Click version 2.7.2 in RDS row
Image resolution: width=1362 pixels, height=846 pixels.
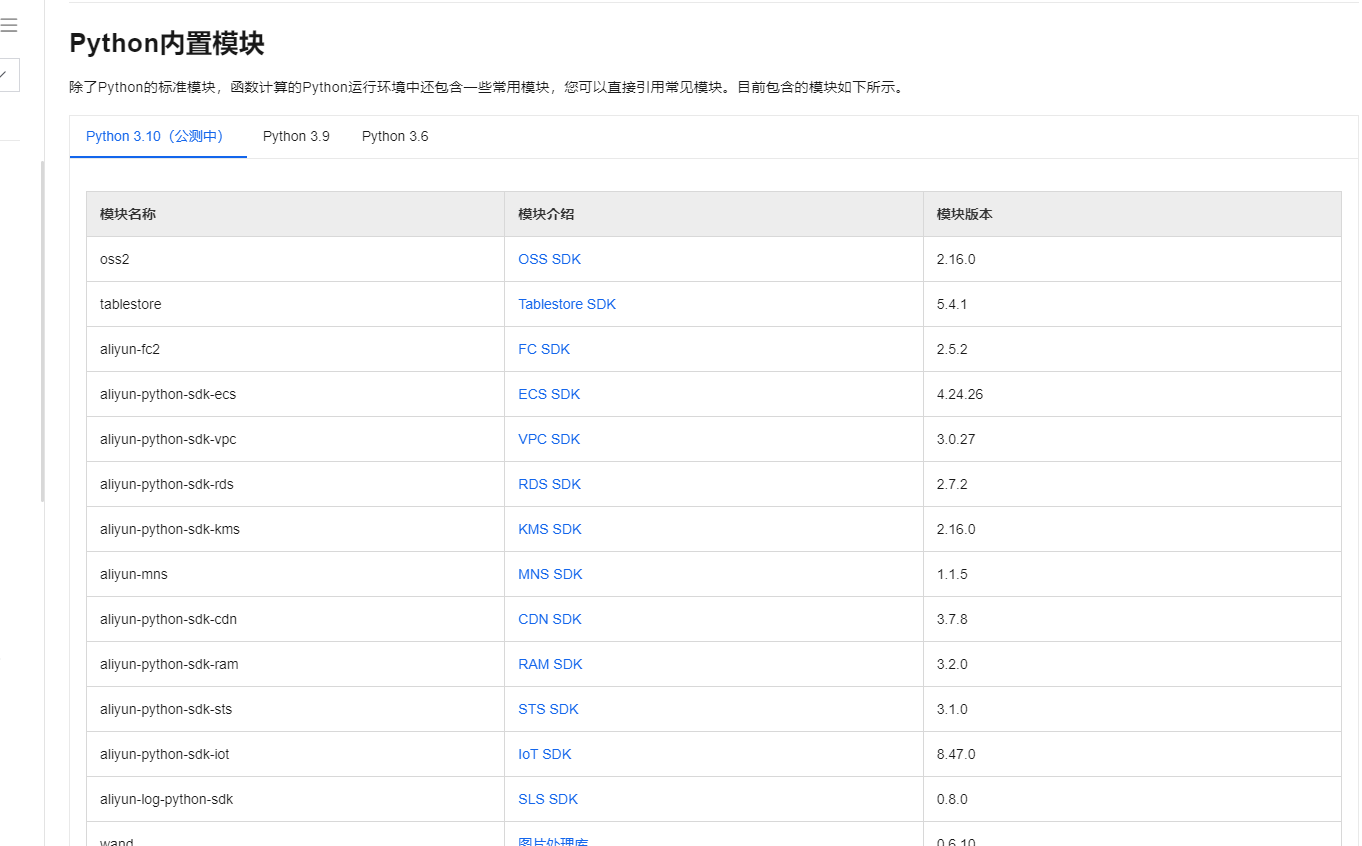(952, 484)
